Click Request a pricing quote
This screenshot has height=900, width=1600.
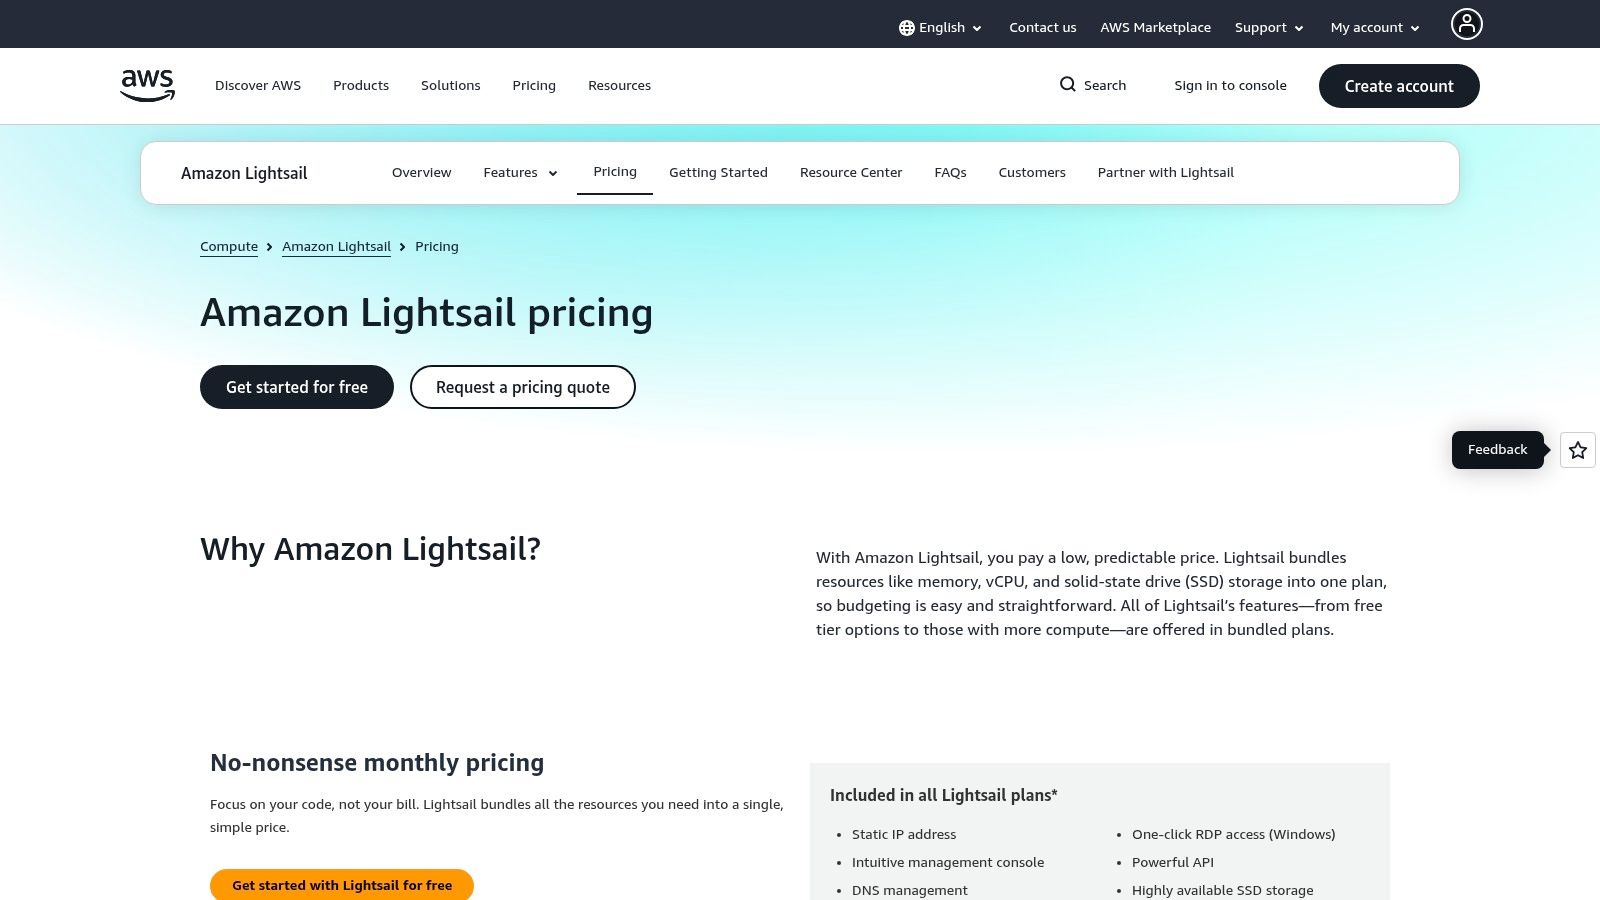point(522,387)
